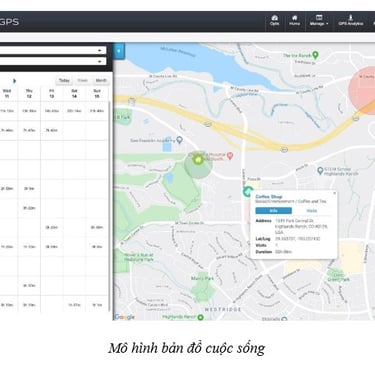Click the Highlands Ranch green pin at bottom
Screen dimensions: 375x366
[x=200, y=317]
